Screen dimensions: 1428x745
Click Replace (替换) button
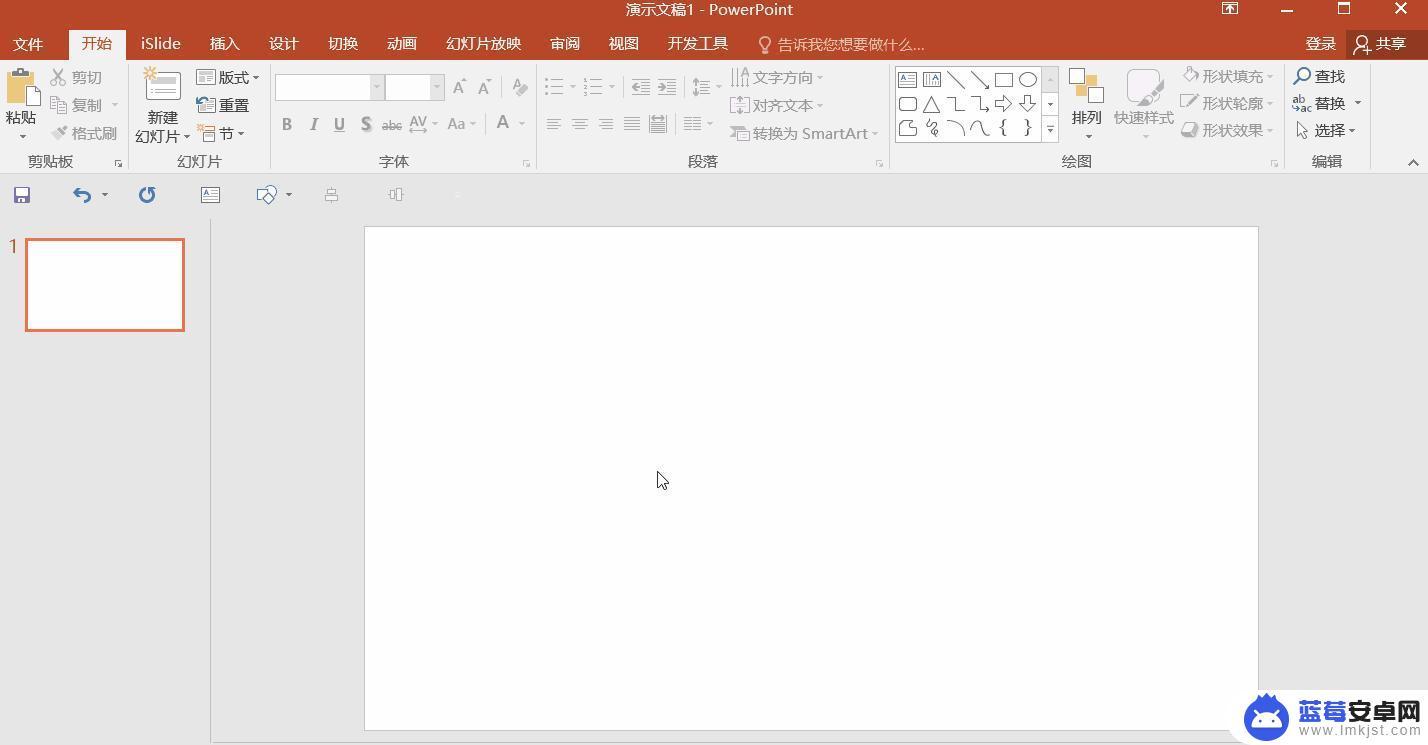1319,103
